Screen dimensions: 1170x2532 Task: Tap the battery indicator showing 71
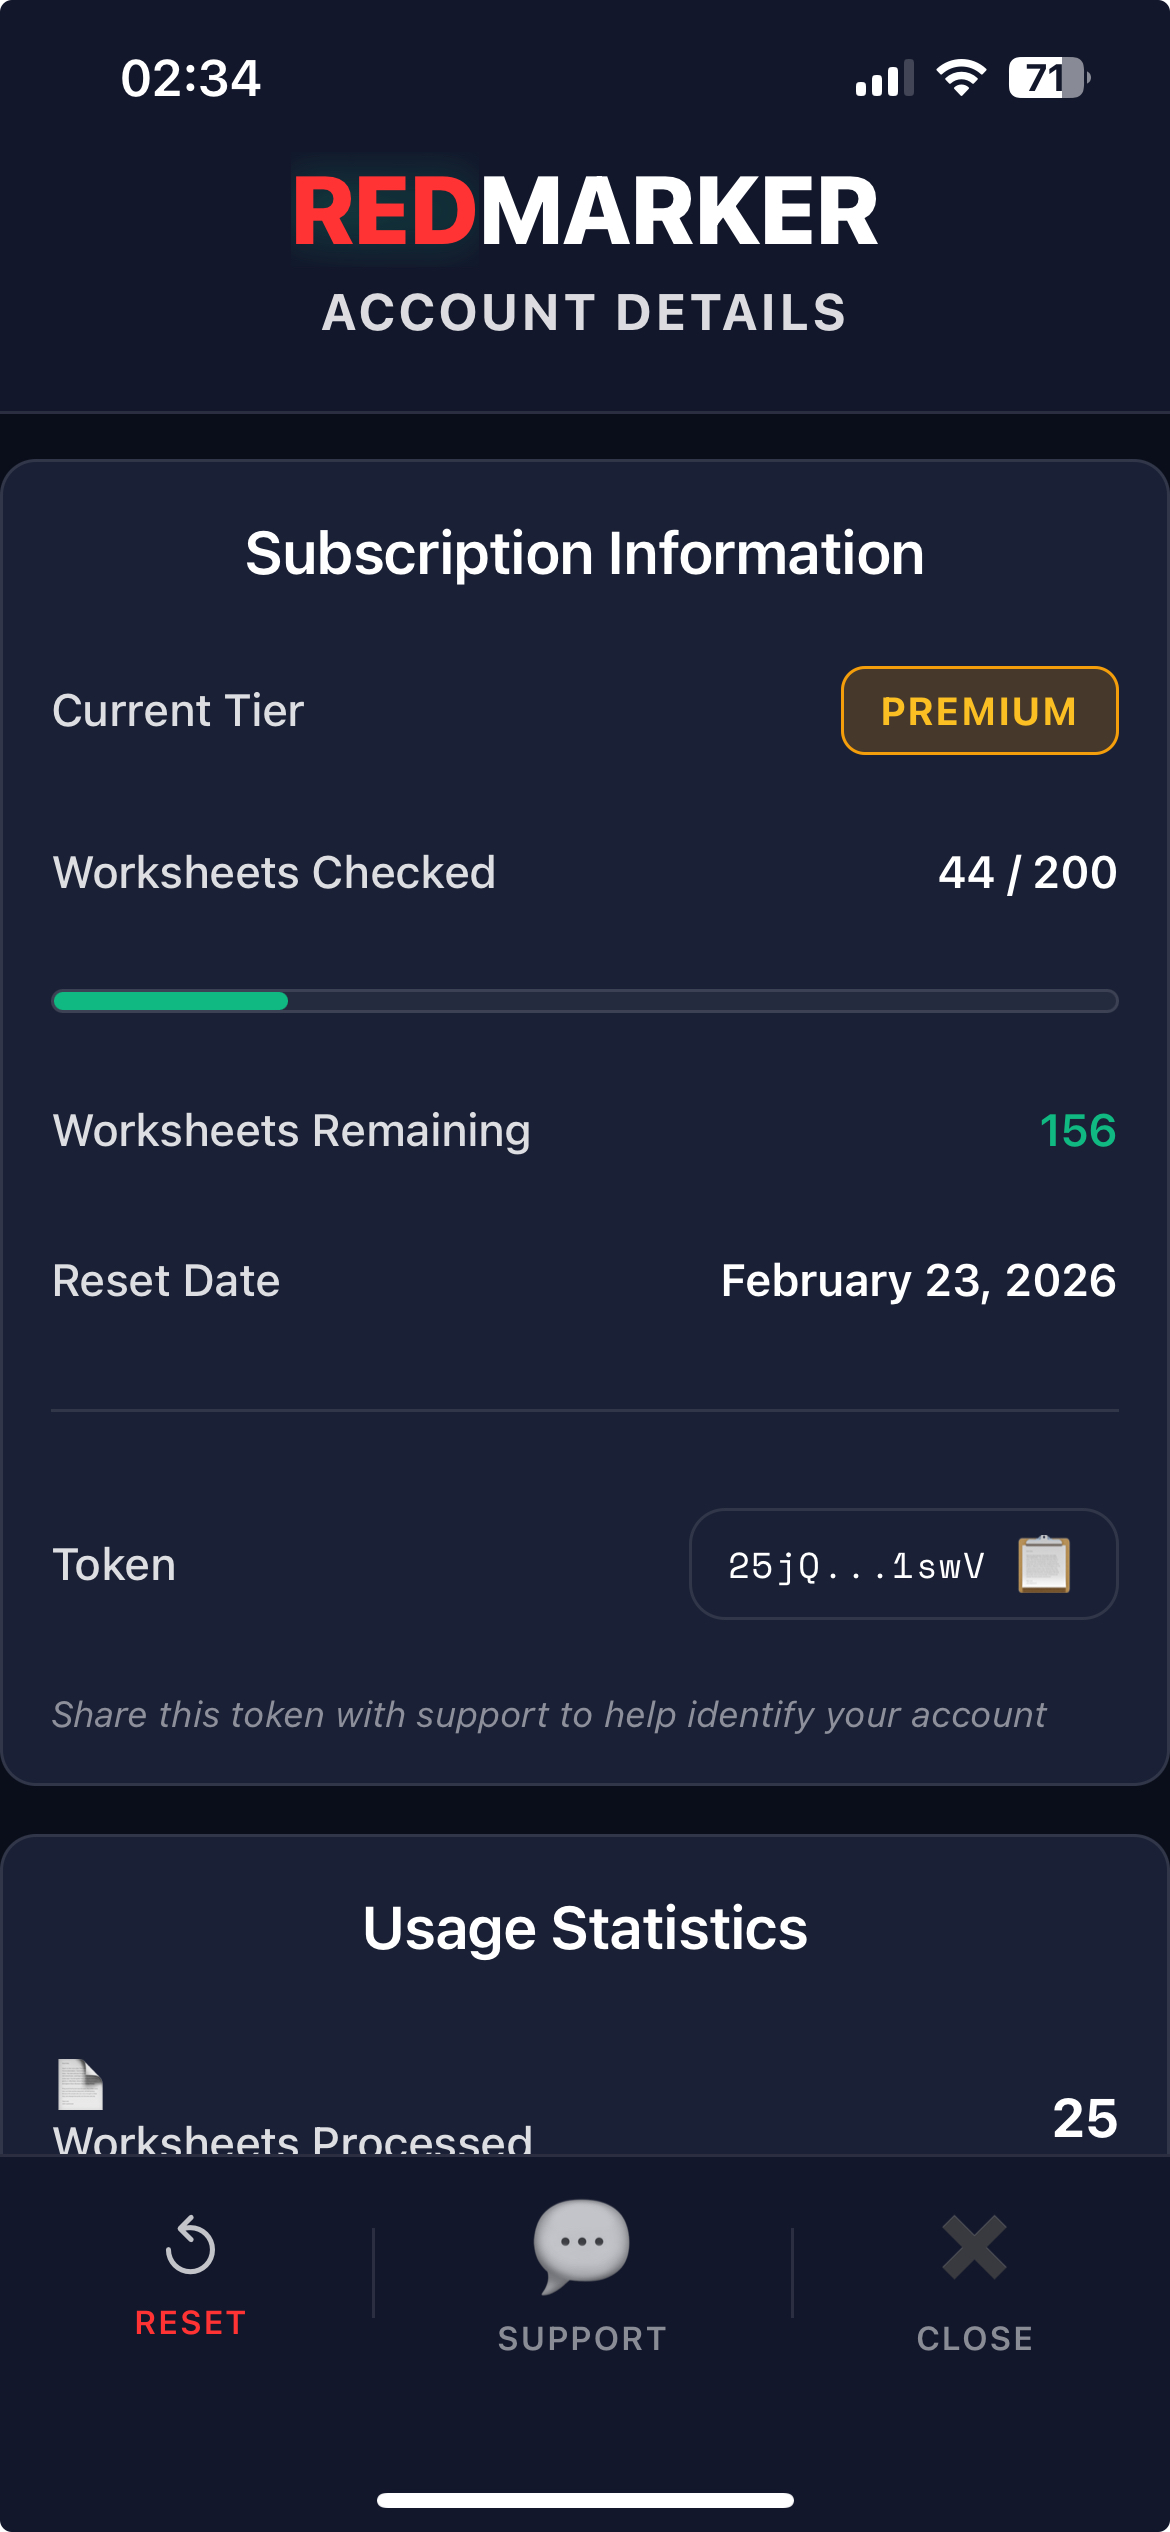[x=1049, y=78]
